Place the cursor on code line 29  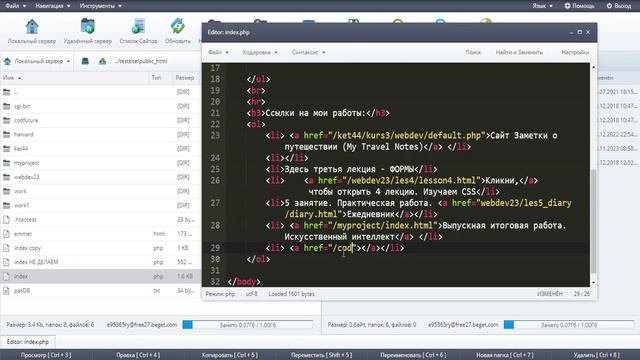tap(408, 248)
